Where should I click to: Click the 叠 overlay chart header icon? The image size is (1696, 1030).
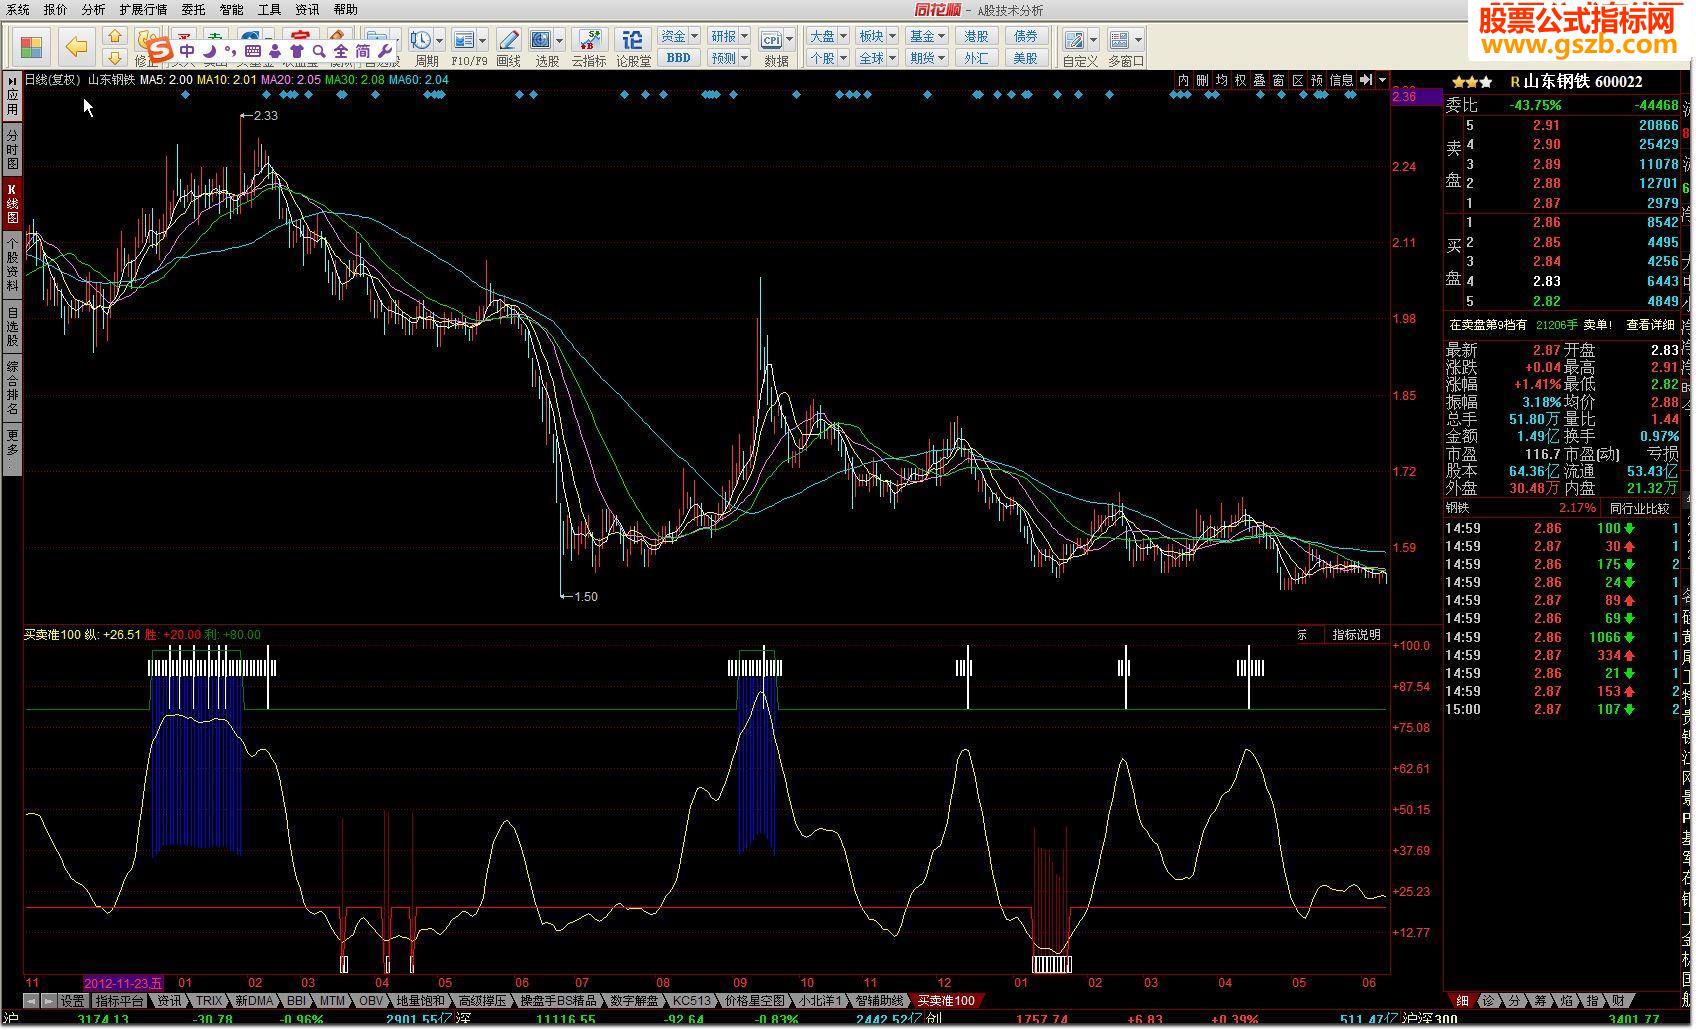[x=1259, y=80]
